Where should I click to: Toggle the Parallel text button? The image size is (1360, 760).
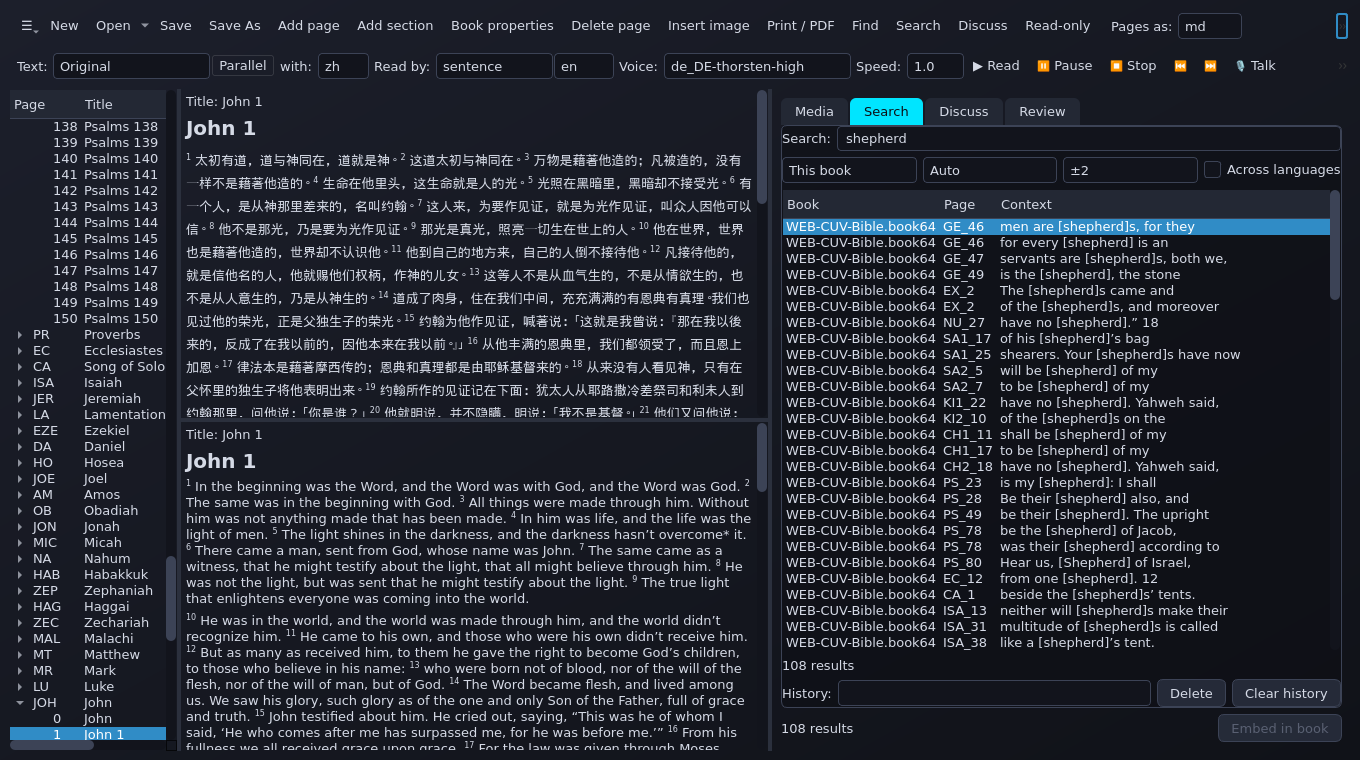point(243,65)
